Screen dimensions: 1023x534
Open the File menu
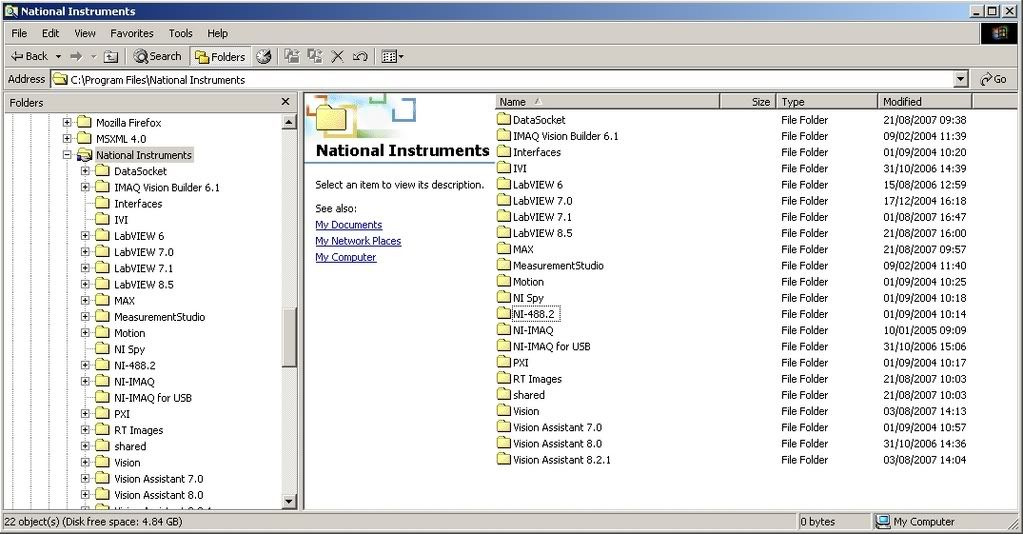click(x=19, y=33)
